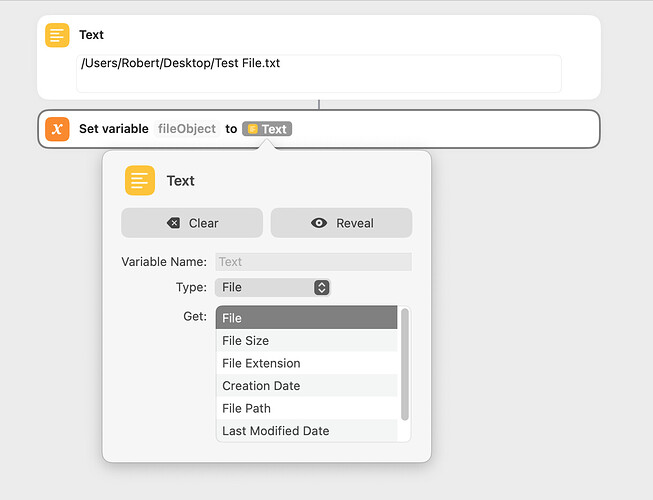Click the Get list scrollbar

pyautogui.click(x=404, y=364)
